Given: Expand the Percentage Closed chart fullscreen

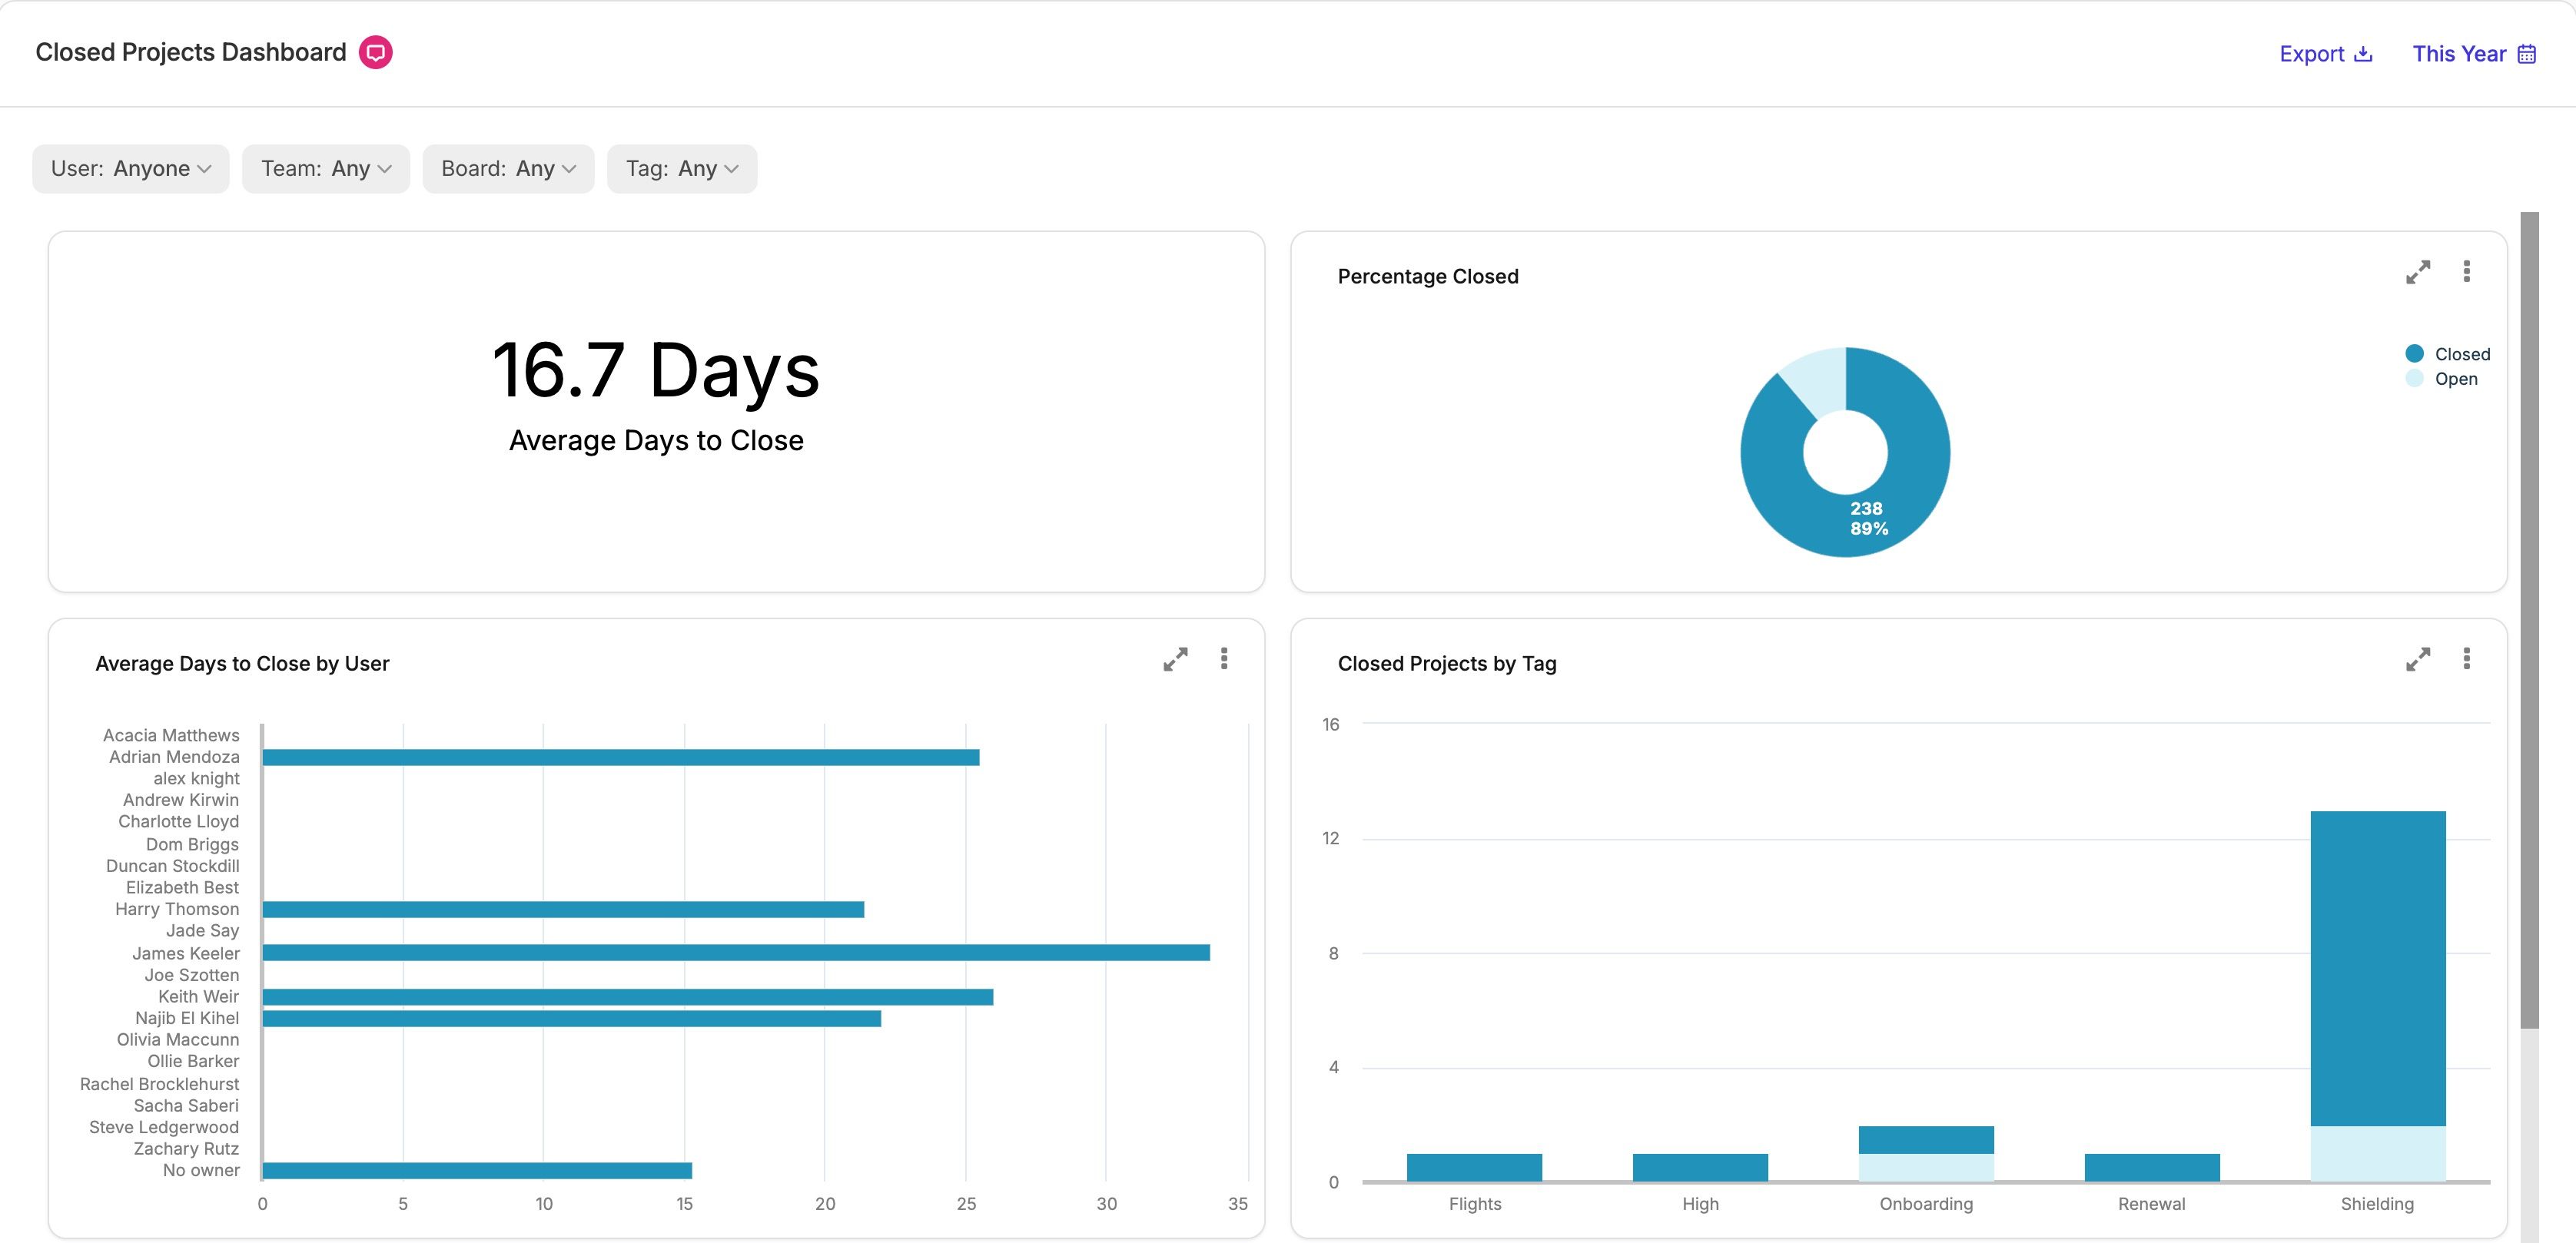Looking at the screenshot, I should 2418,272.
